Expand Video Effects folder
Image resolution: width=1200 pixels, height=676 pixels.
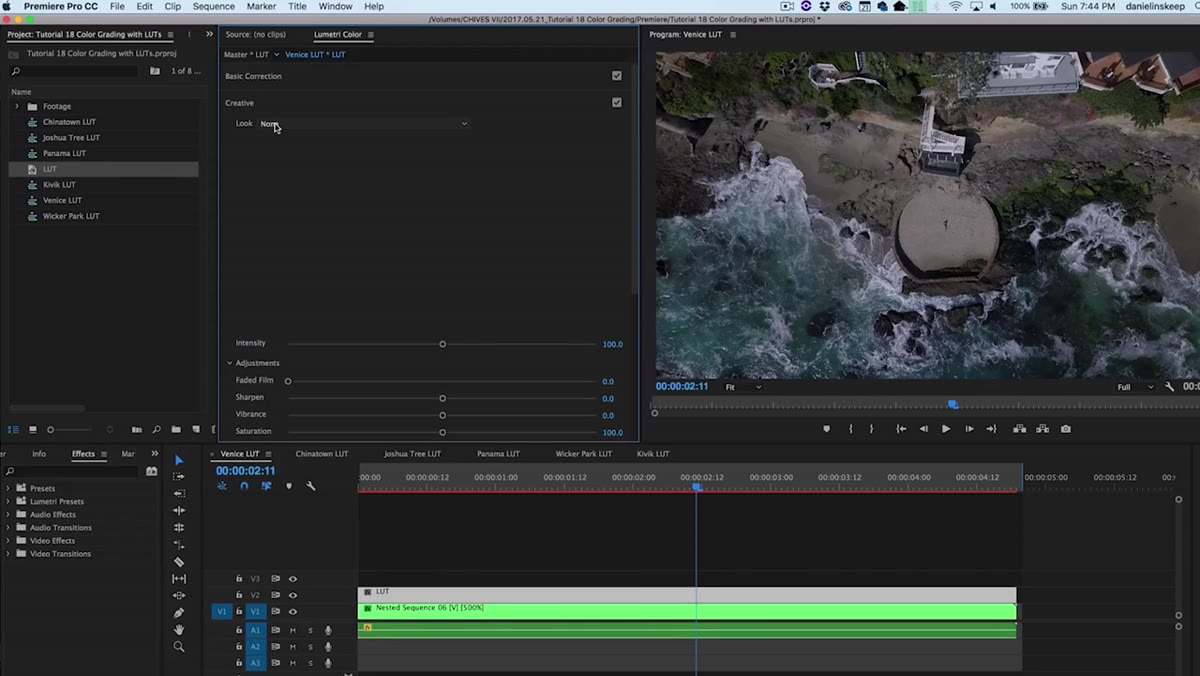click(8, 540)
